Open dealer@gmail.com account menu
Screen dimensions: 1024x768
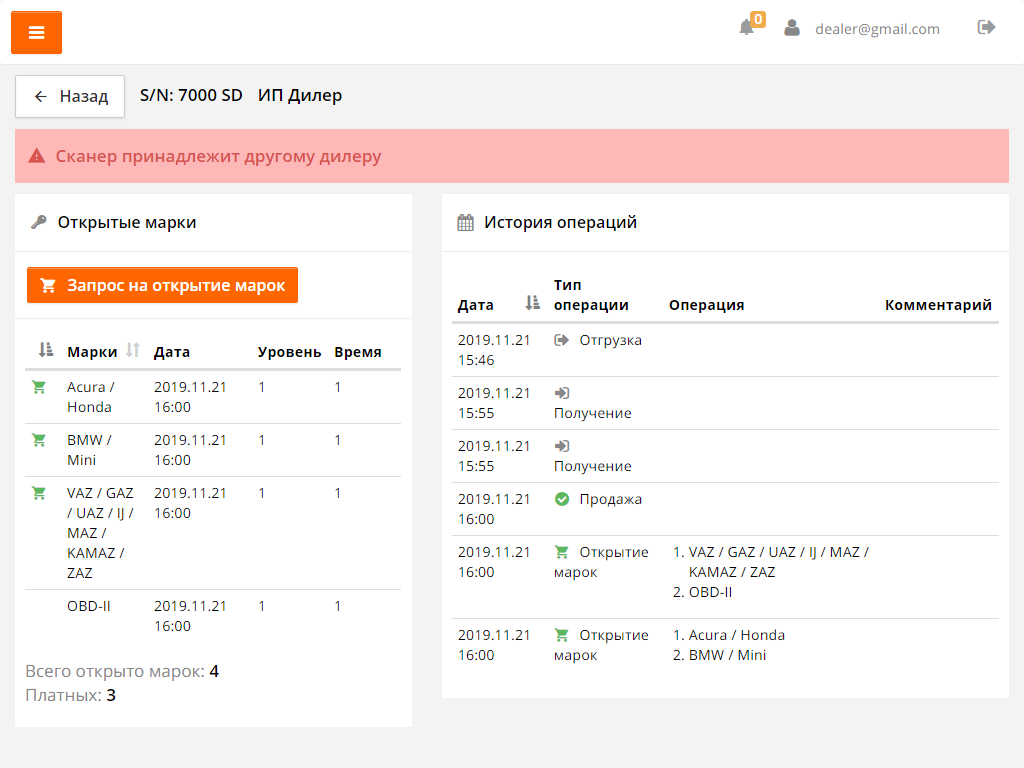[x=877, y=29]
